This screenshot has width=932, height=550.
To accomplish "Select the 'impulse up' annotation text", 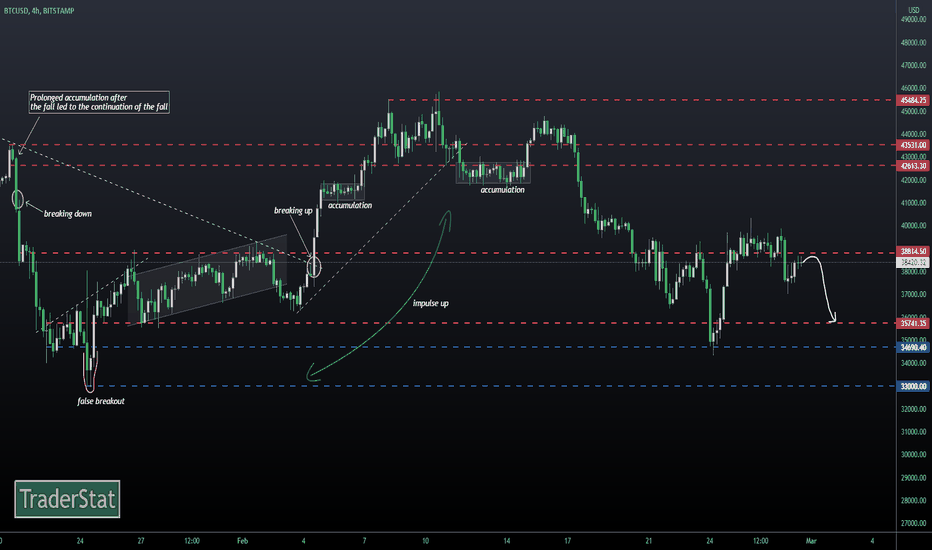I will [431, 303].
